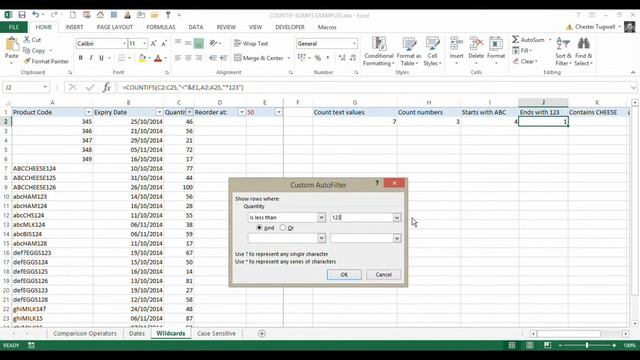Open Conditional Formatting menu
The height and width of the screenshot is (360, 640).
[x=379, y=51]
